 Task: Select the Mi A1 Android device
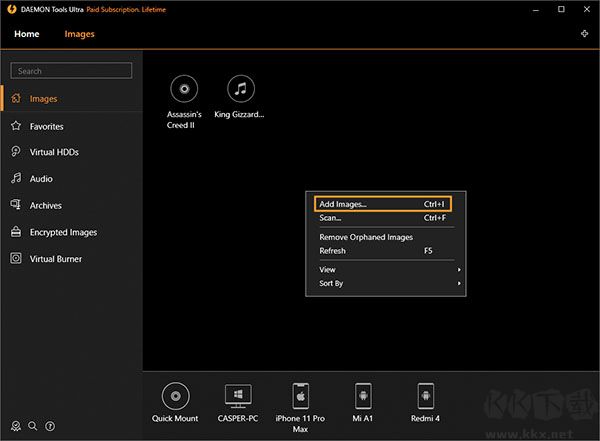click(361, 396)
